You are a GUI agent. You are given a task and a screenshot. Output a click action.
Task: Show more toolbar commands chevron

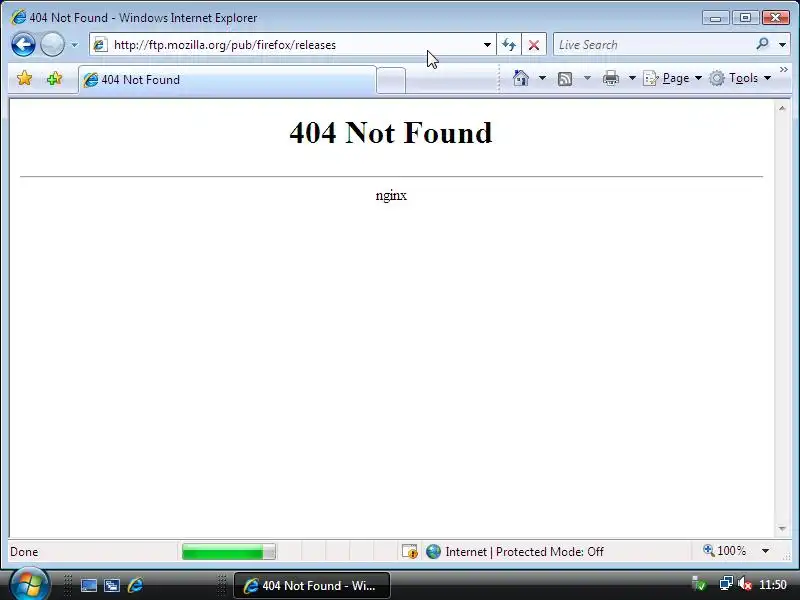[784, 69]
